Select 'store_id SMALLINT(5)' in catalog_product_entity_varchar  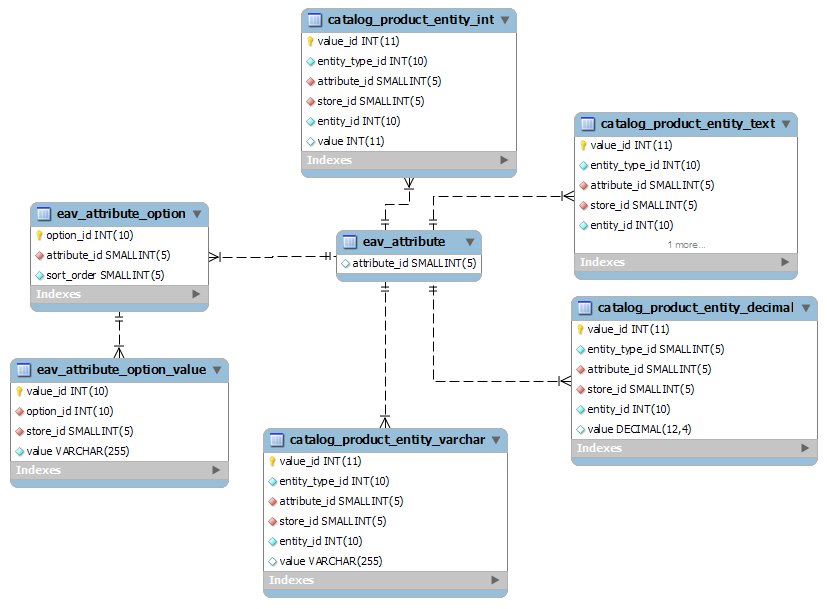point(333,521)
